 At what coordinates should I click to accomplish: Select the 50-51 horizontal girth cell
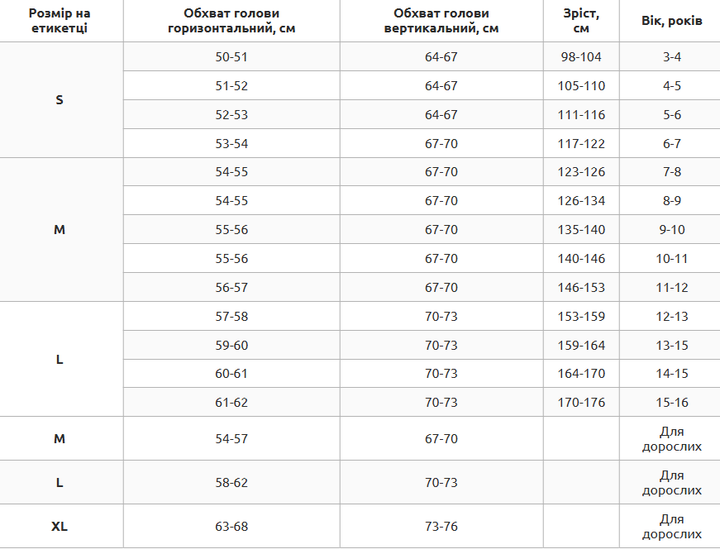coord(231,56)
